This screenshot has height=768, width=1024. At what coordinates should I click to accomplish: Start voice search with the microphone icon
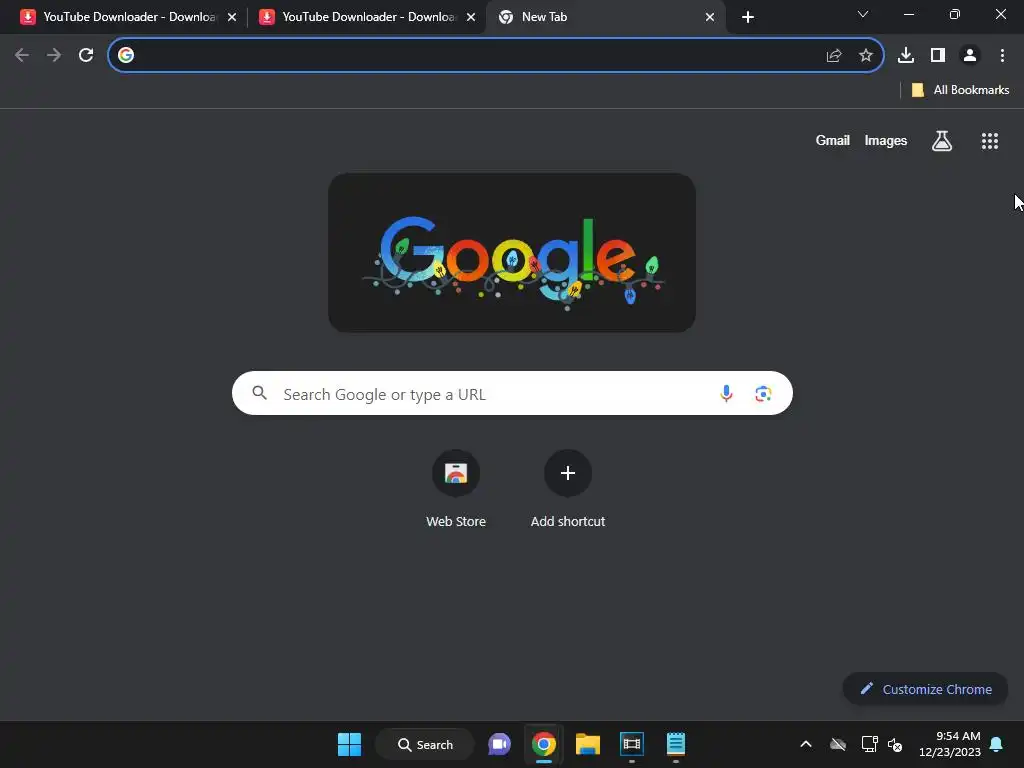pos(726,393)
